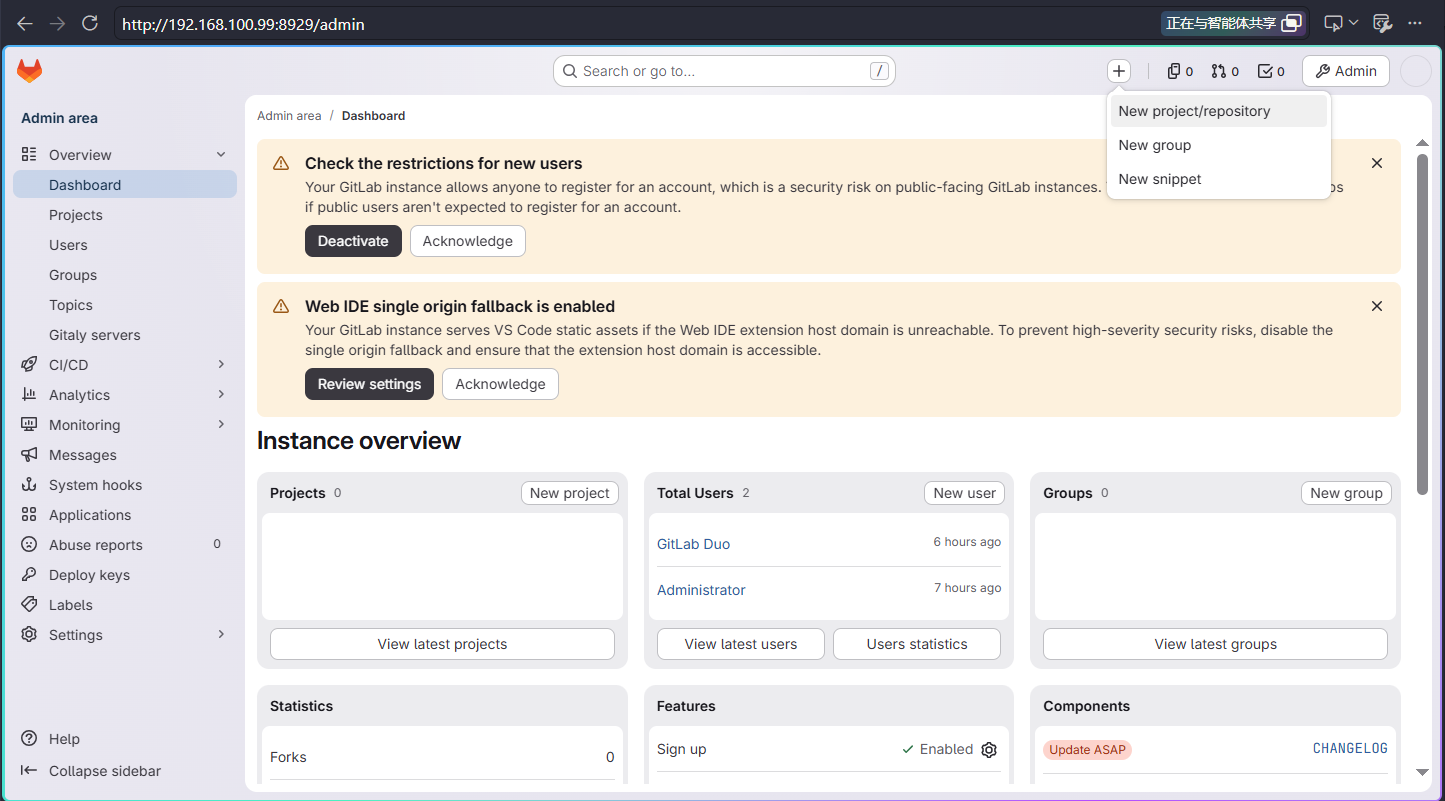Expand the Analytics sidebar section
The height and width of the screenshot is (801, 1445).
pyautogui.click(x=125, y=395)
